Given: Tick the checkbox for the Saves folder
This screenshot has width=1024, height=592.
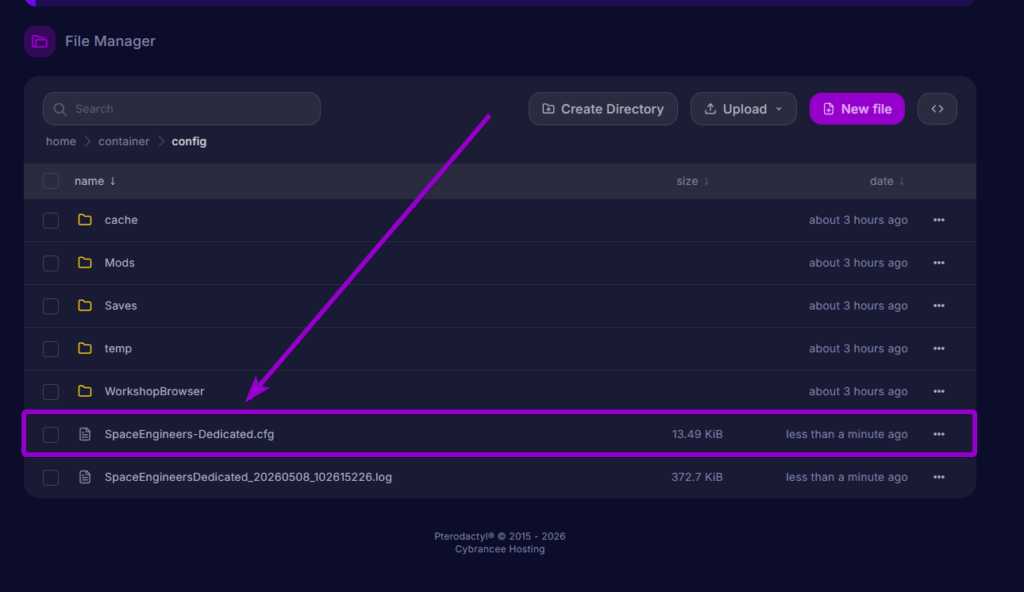Looking at the screenshot, I should 50,306.
